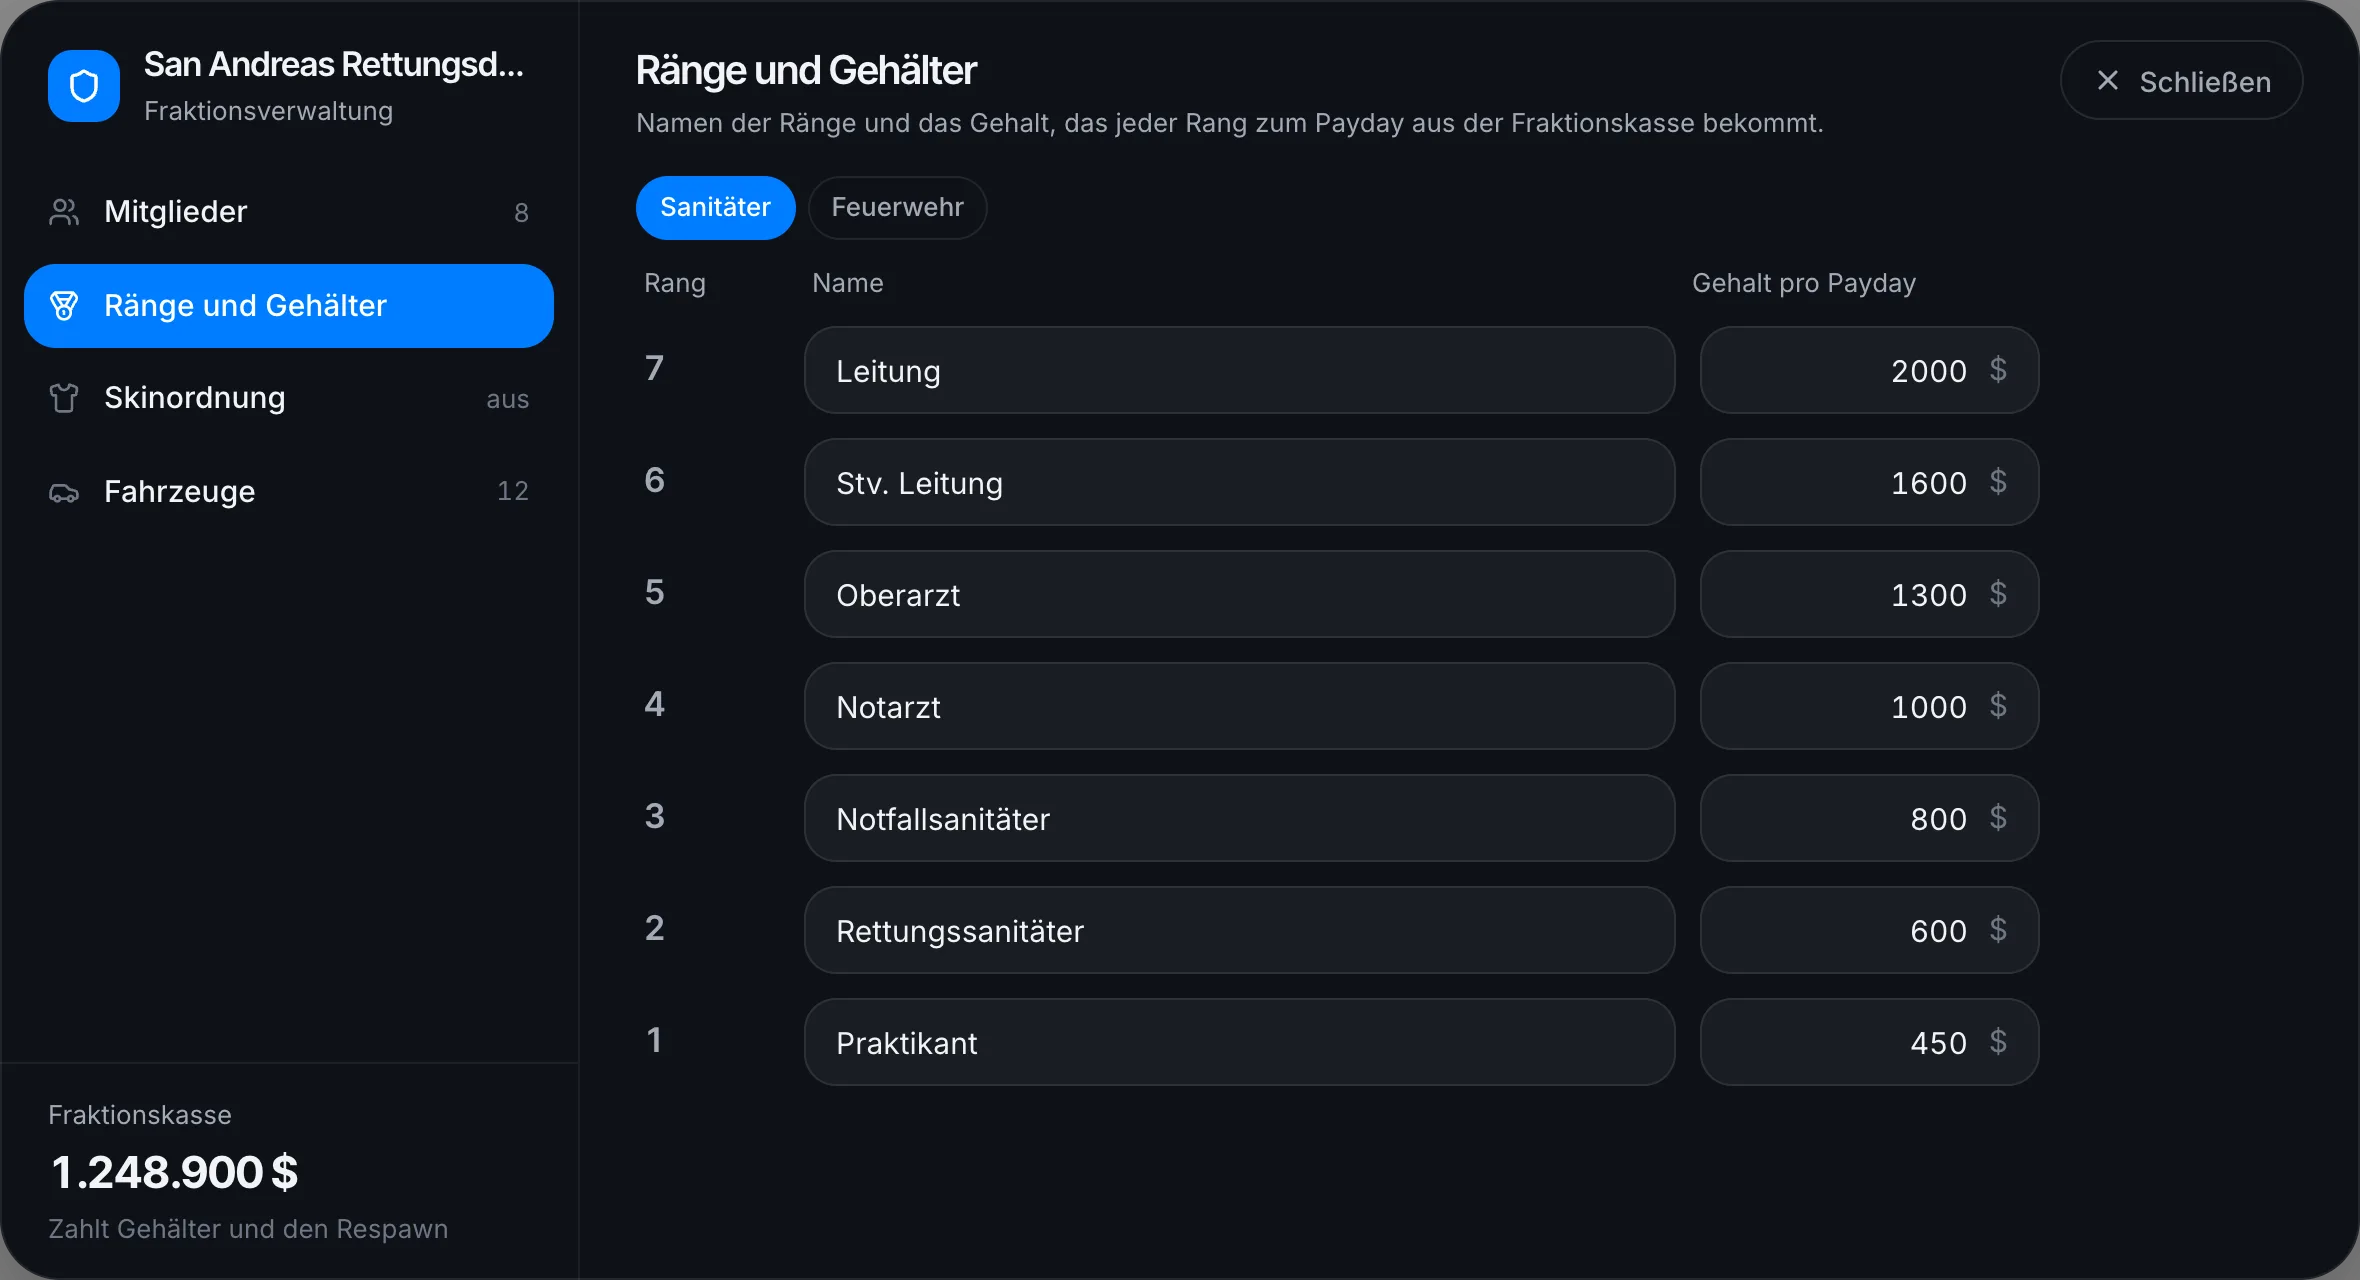The width and height of the screenshot is (2360, 1280).
Task: Focus the Oberarzt rank name field
Action: pos(1240,594)
